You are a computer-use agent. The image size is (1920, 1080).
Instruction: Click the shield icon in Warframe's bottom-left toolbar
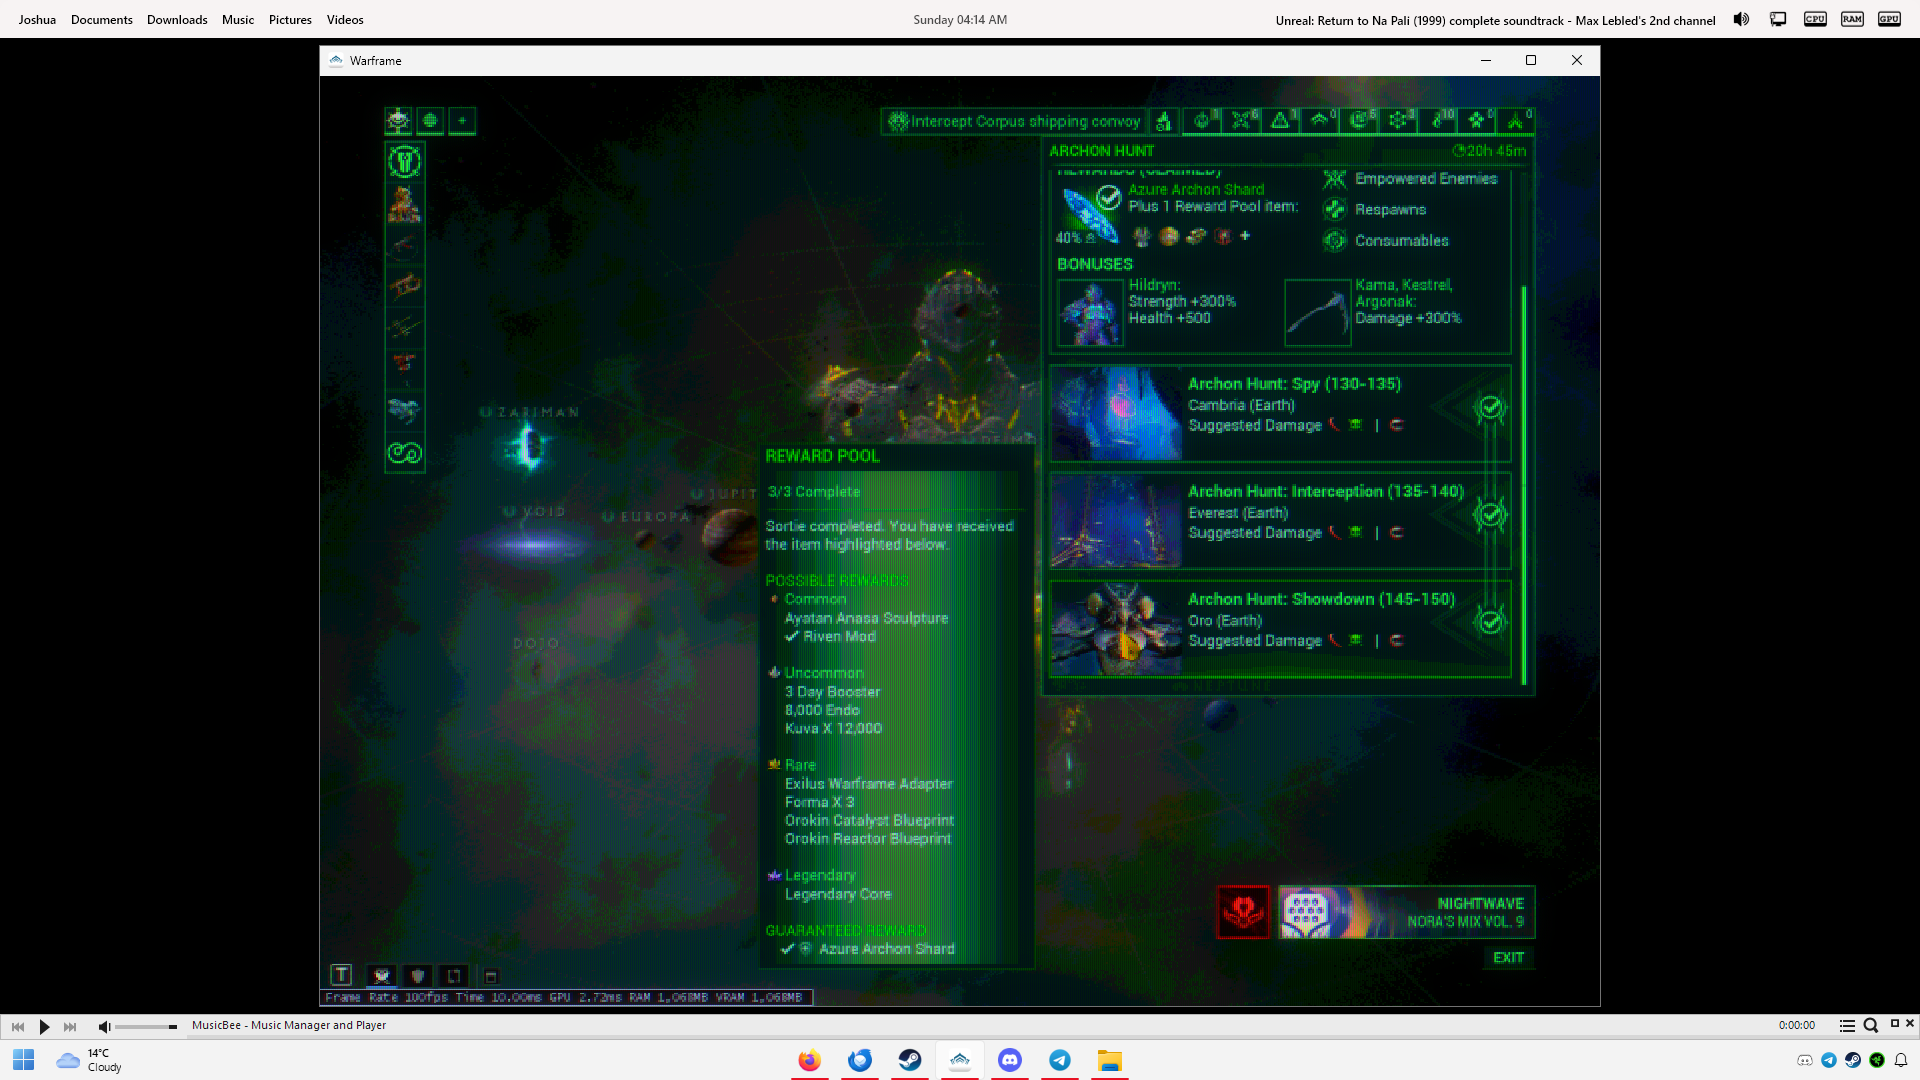click(418, 975)
